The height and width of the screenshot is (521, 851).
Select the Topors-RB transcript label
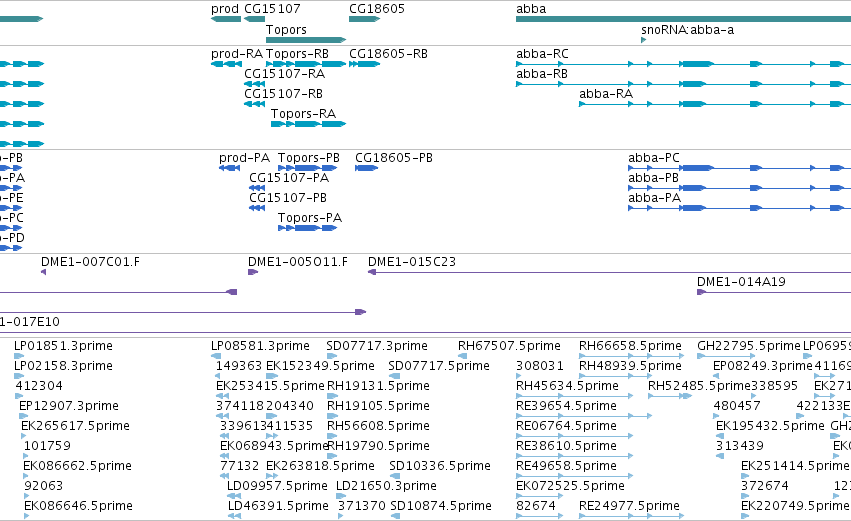pos(297,54)
